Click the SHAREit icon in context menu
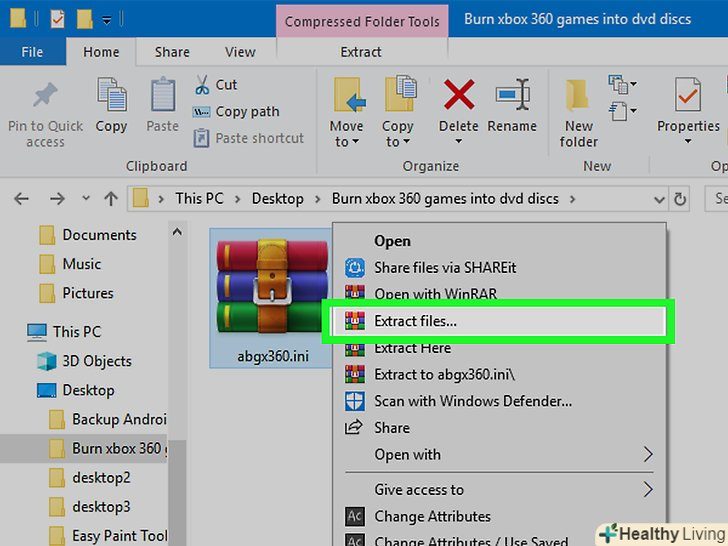728x546 pixels. (355, 267)
